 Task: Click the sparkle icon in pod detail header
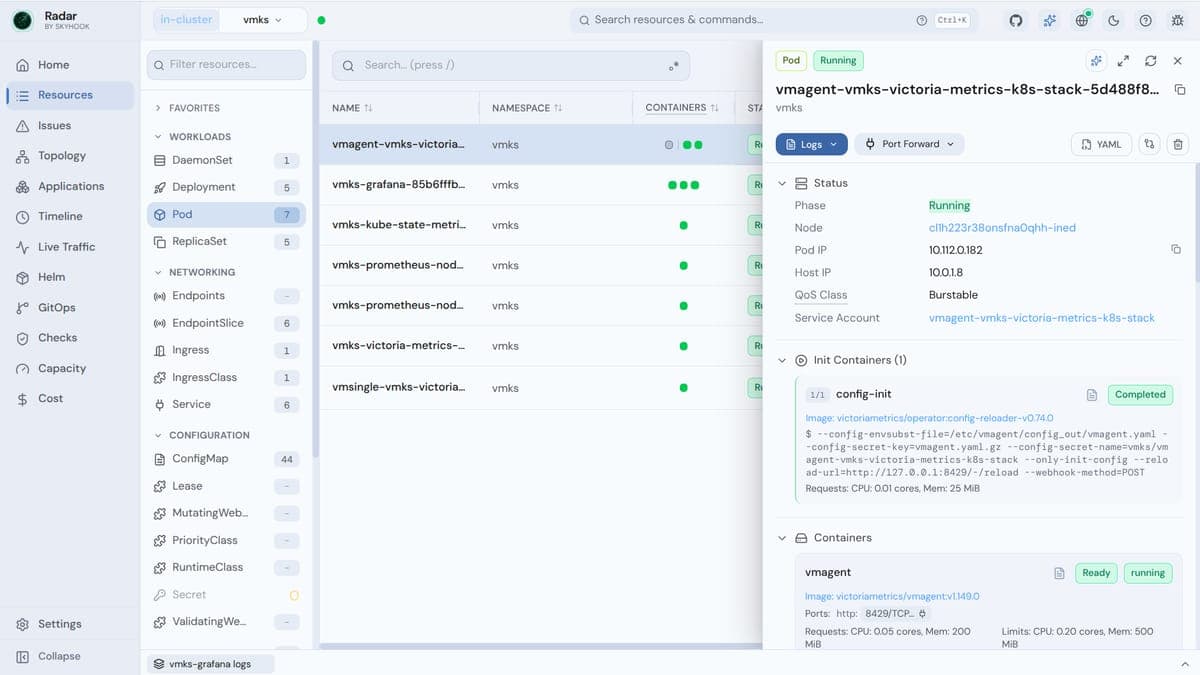click(1096, 61)
